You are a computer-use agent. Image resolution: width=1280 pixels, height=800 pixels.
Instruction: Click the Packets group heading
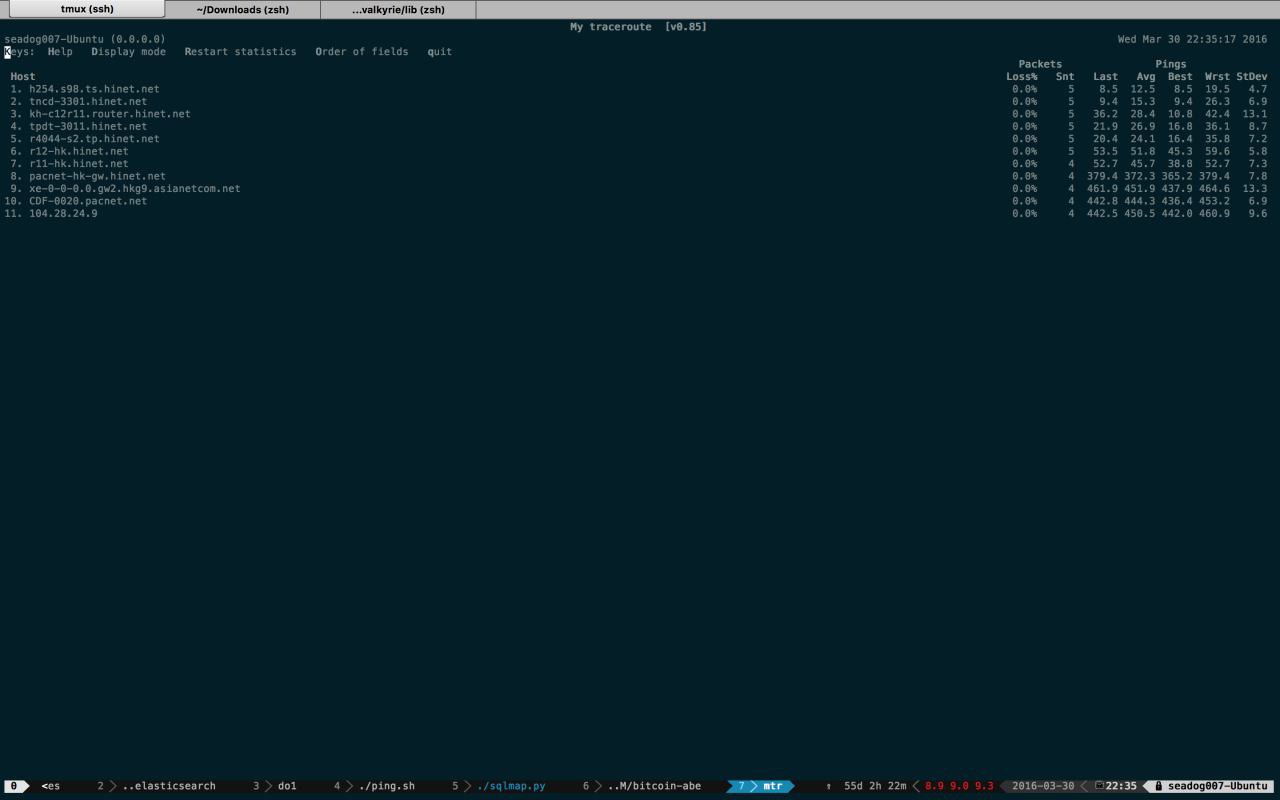tap(1040, 64)
